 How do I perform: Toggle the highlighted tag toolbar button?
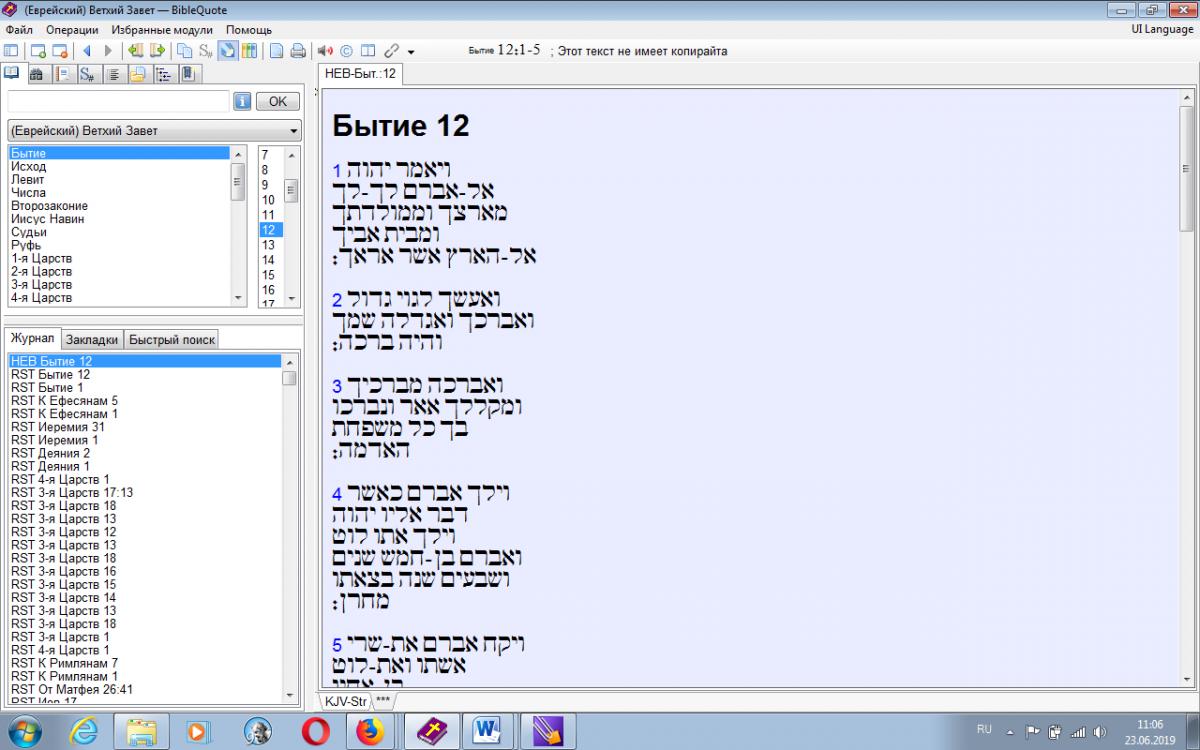(228, 51)
